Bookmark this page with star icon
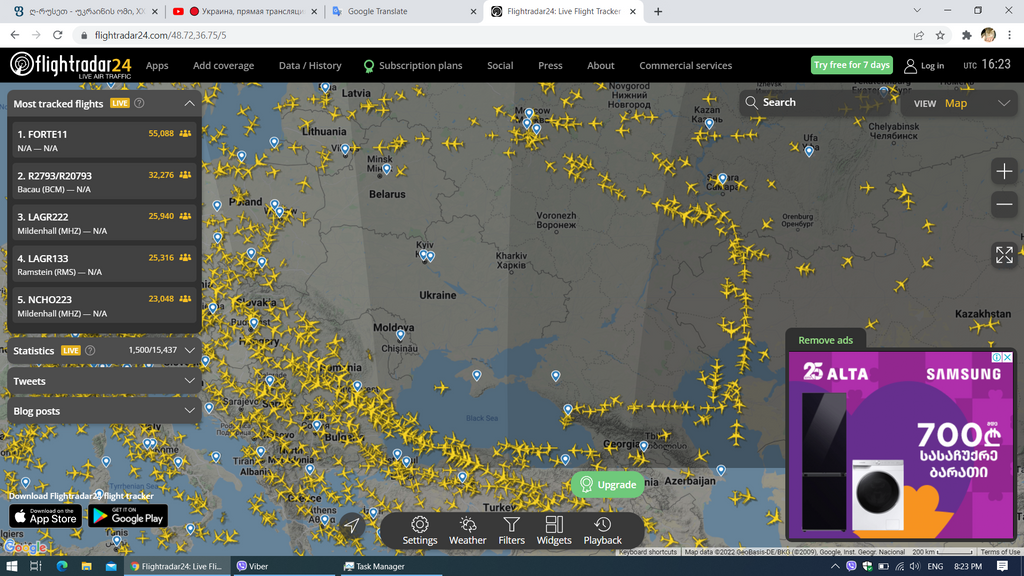This screenshot has height=576, width=1024. 940,35
